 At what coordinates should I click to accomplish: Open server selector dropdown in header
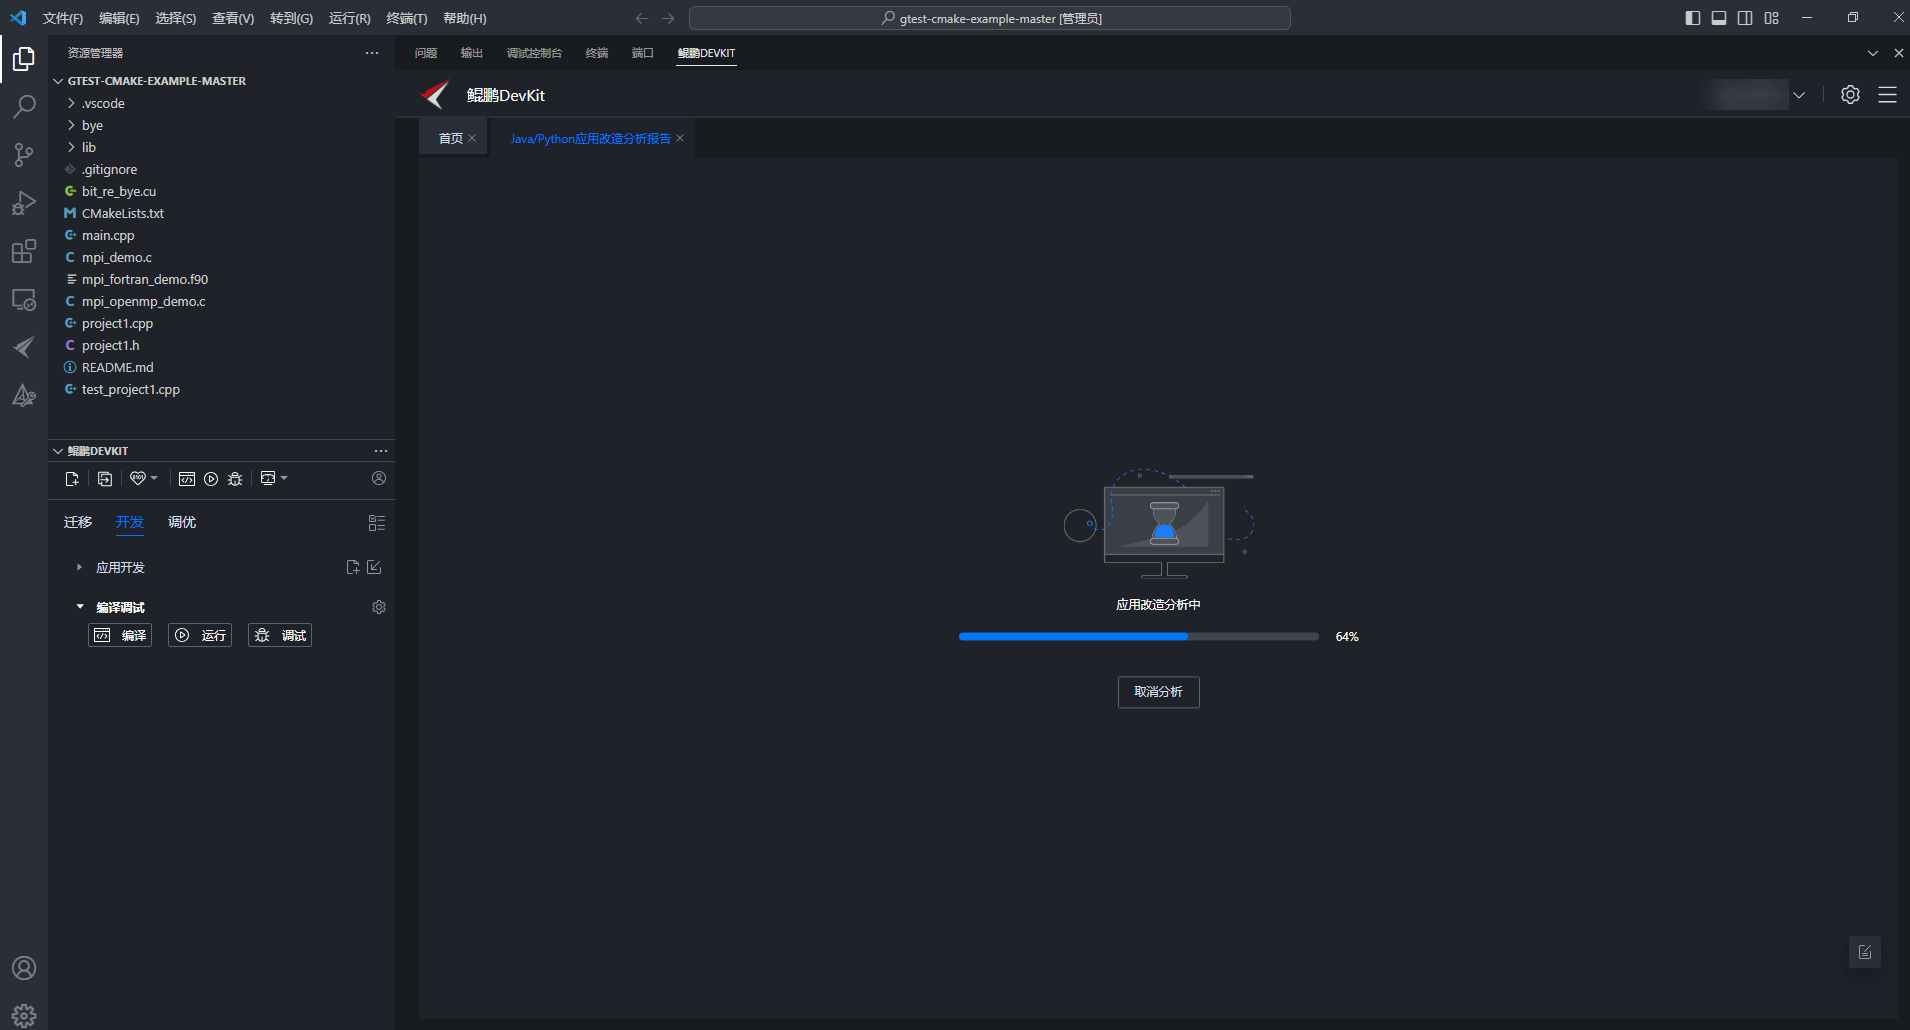[1799, 95]
